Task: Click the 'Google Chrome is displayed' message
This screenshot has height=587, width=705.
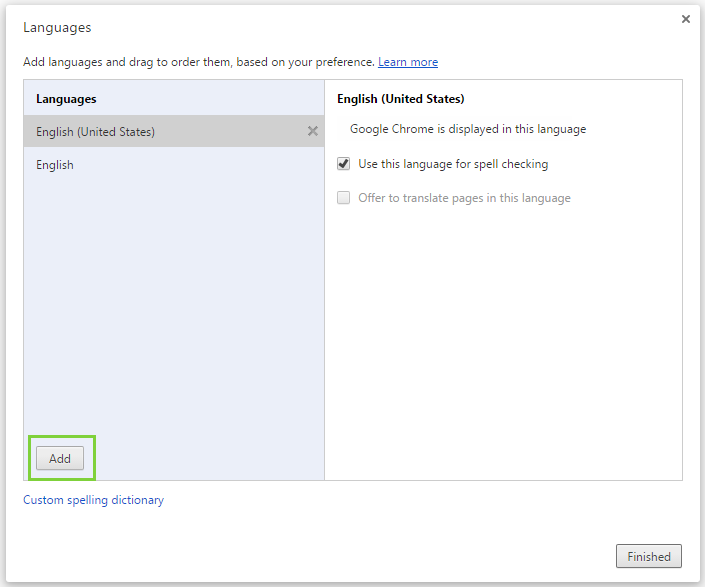Action: pyautogui.click(x=468, y=129)
